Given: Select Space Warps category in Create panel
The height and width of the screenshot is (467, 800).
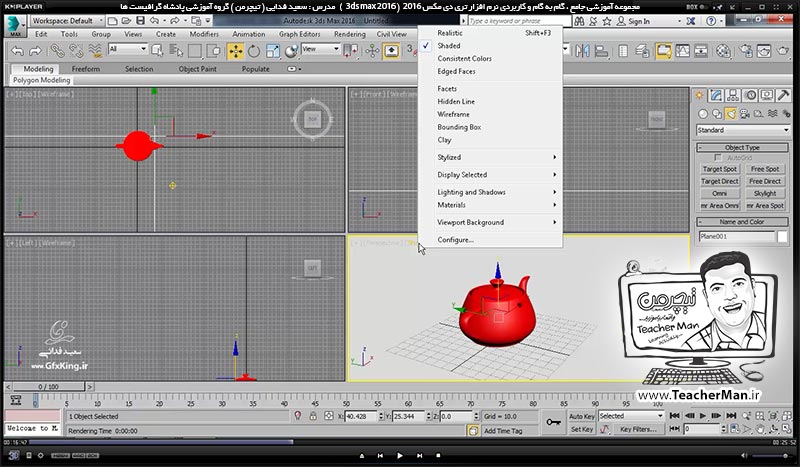Looking at the screenshot, I should click(772, 114).
